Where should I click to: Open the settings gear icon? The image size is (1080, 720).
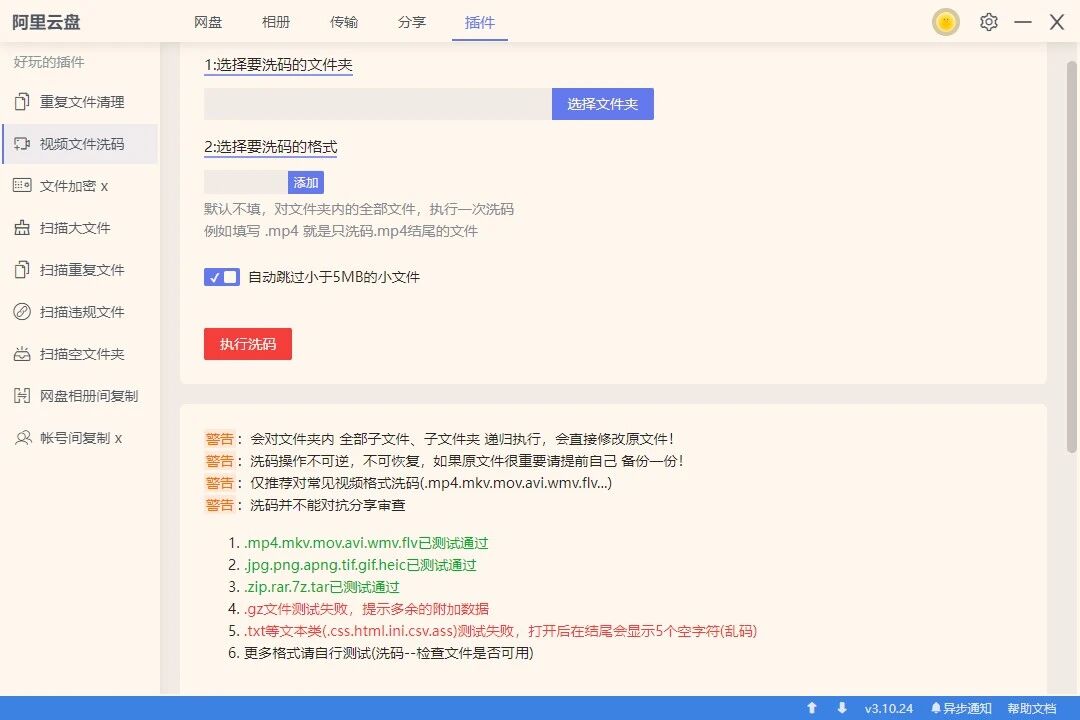[x=988, y=22]
